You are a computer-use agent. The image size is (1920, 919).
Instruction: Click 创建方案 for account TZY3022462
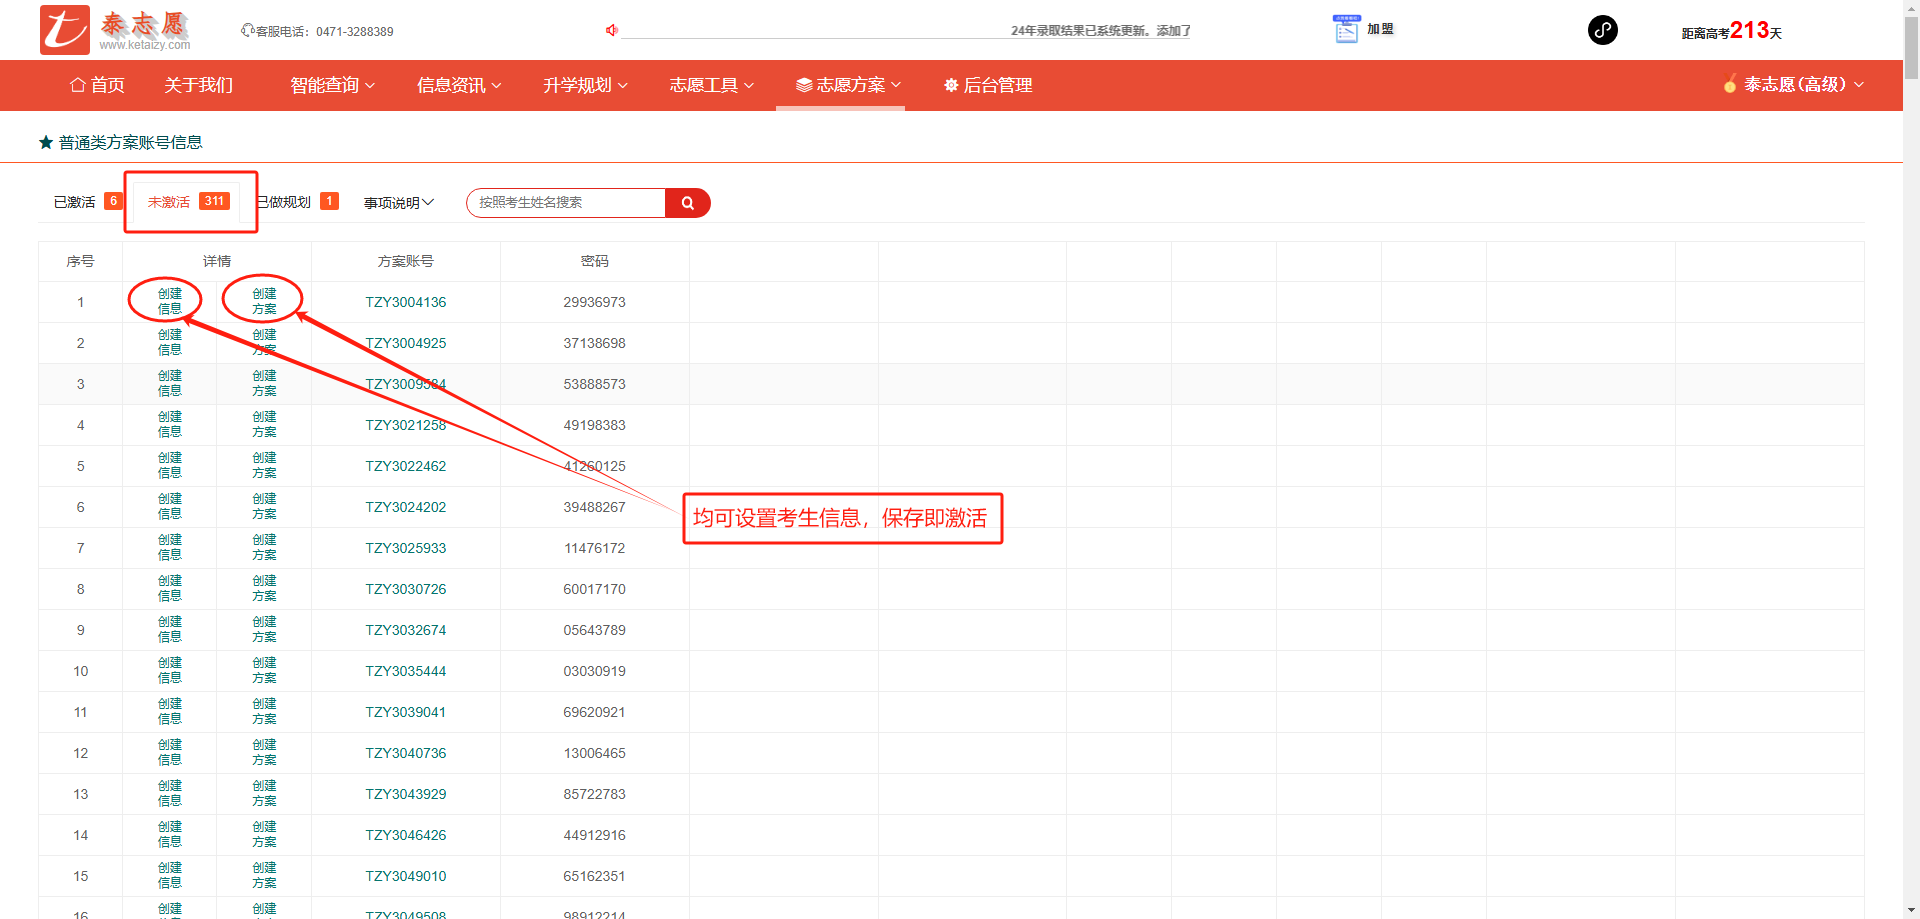[x=264, y=466]
